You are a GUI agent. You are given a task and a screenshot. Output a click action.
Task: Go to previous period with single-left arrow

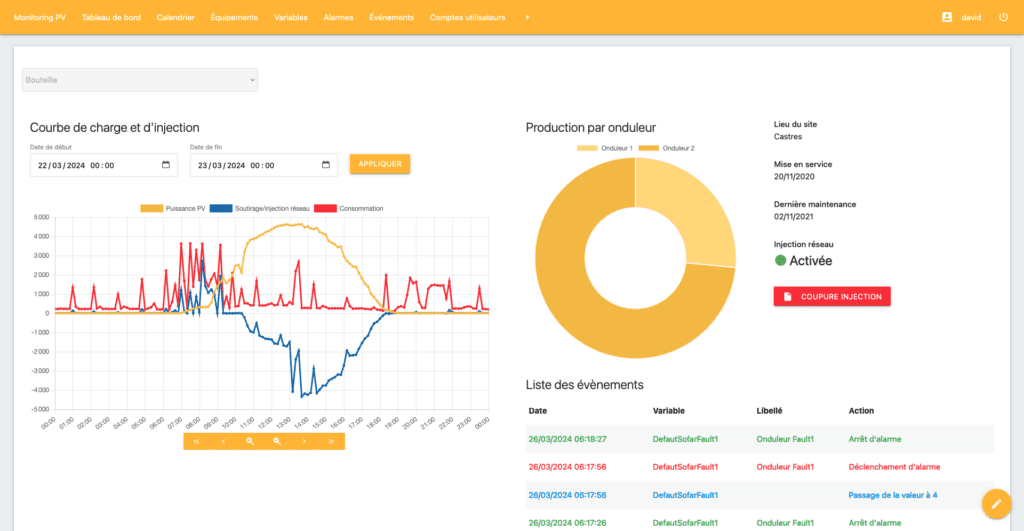[x=223, y=441]
